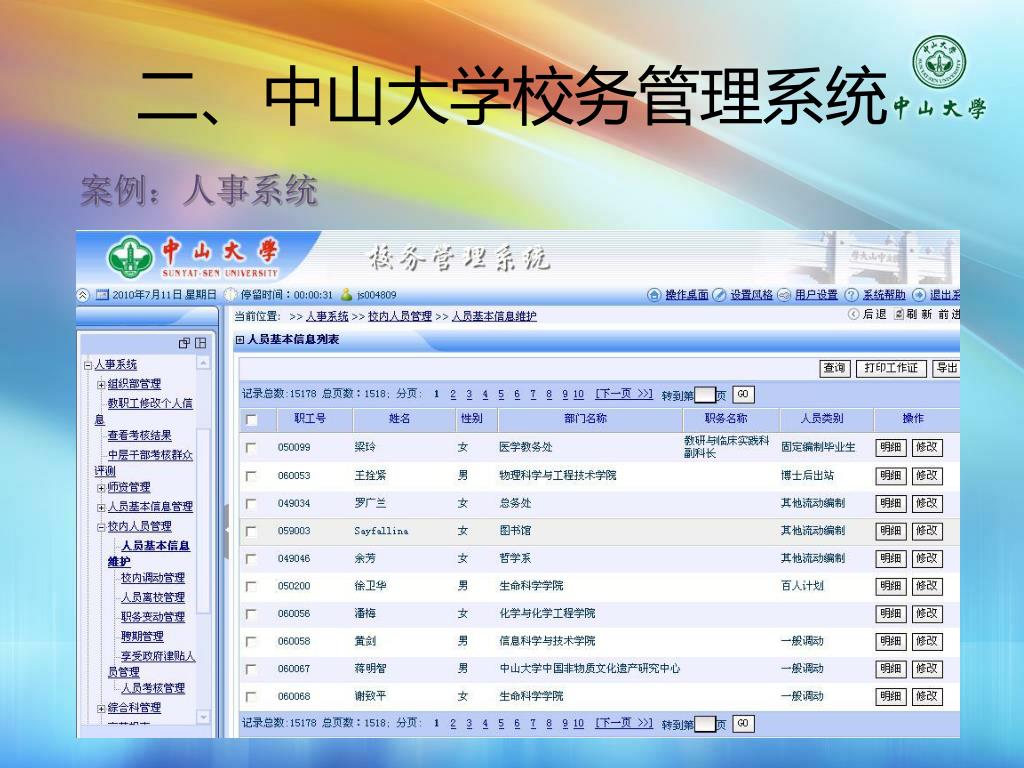Click the calendar icon beside the date
This screenshot has height=768, width=1024.
click(102, 295)
